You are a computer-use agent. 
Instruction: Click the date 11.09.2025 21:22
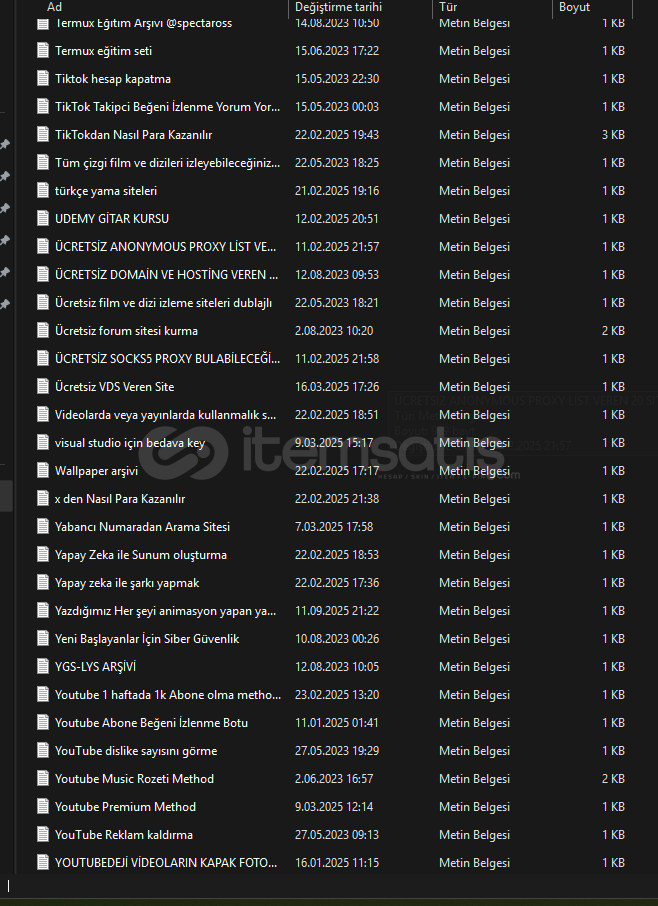(x=337, y=611)
